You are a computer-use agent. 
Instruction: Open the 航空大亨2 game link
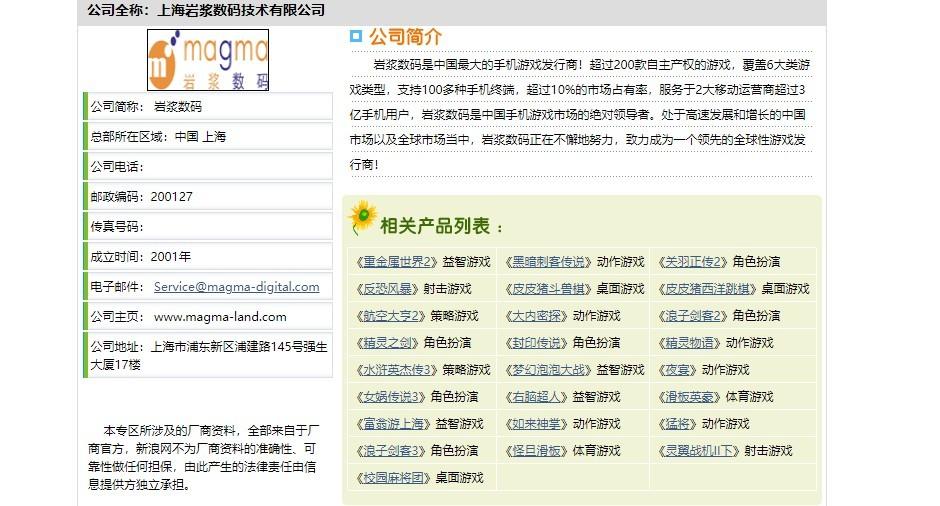coord(391,315)
